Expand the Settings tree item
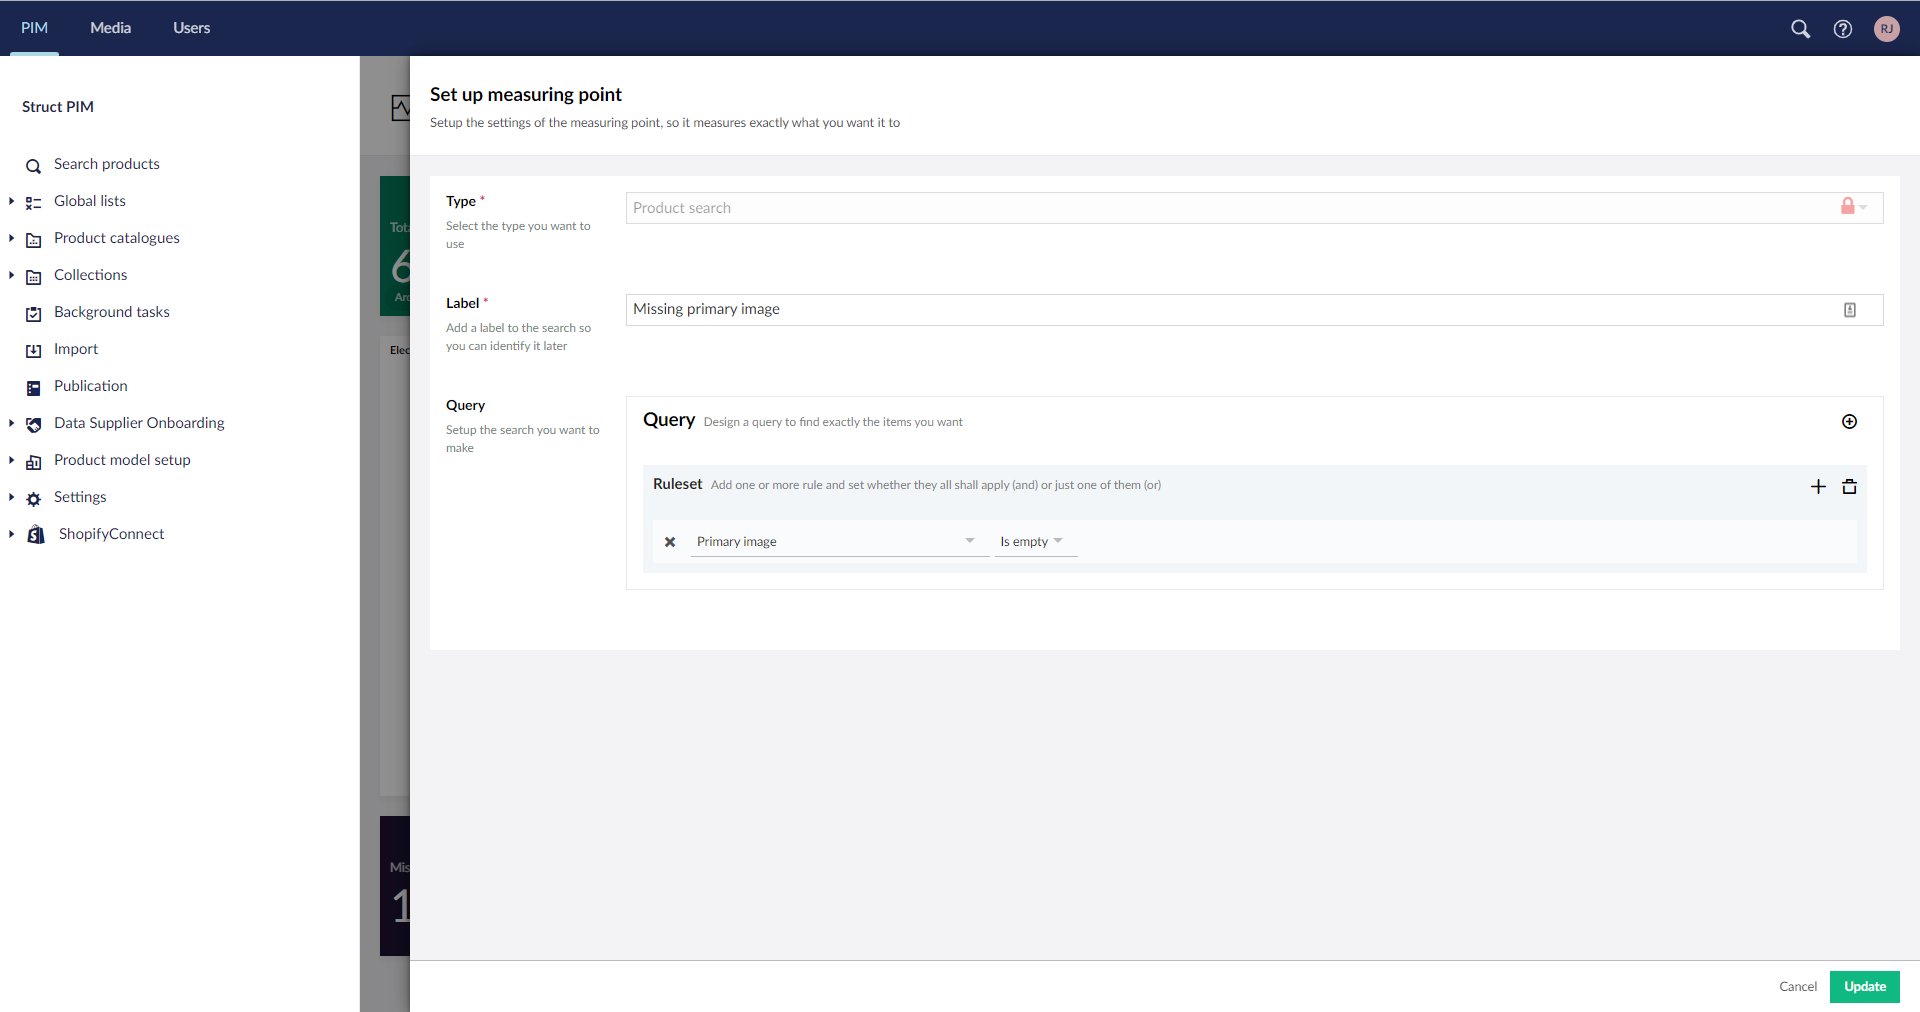 click(11, 497)
